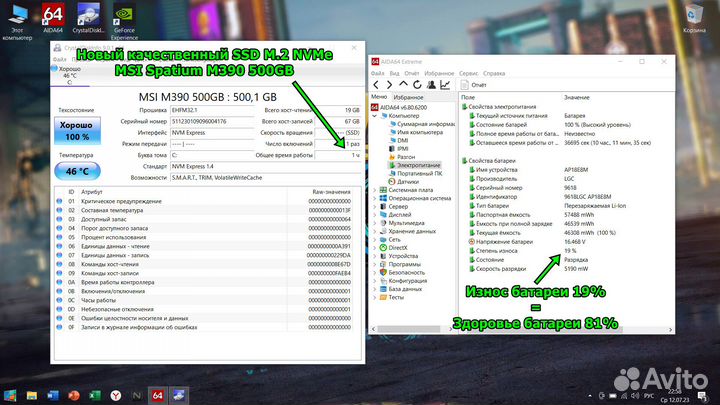This screenshot has width=720, height=405.
Task: Open Этот компьютер desktop icon
Action: [x=17, y=22]
